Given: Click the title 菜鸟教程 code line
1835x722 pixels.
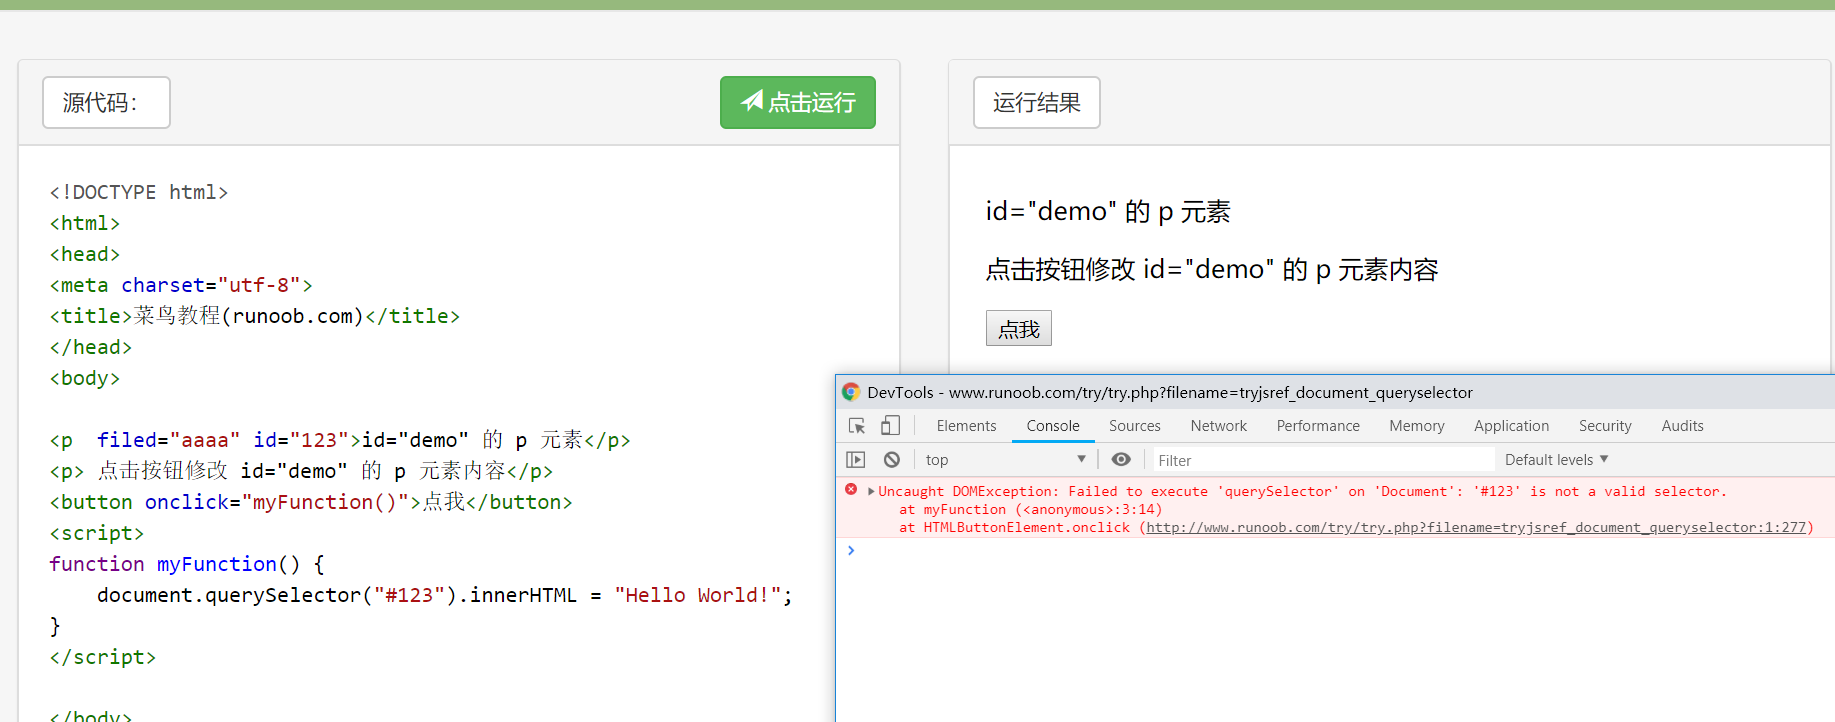Looking at the screenshot, I should pos(255,316).
